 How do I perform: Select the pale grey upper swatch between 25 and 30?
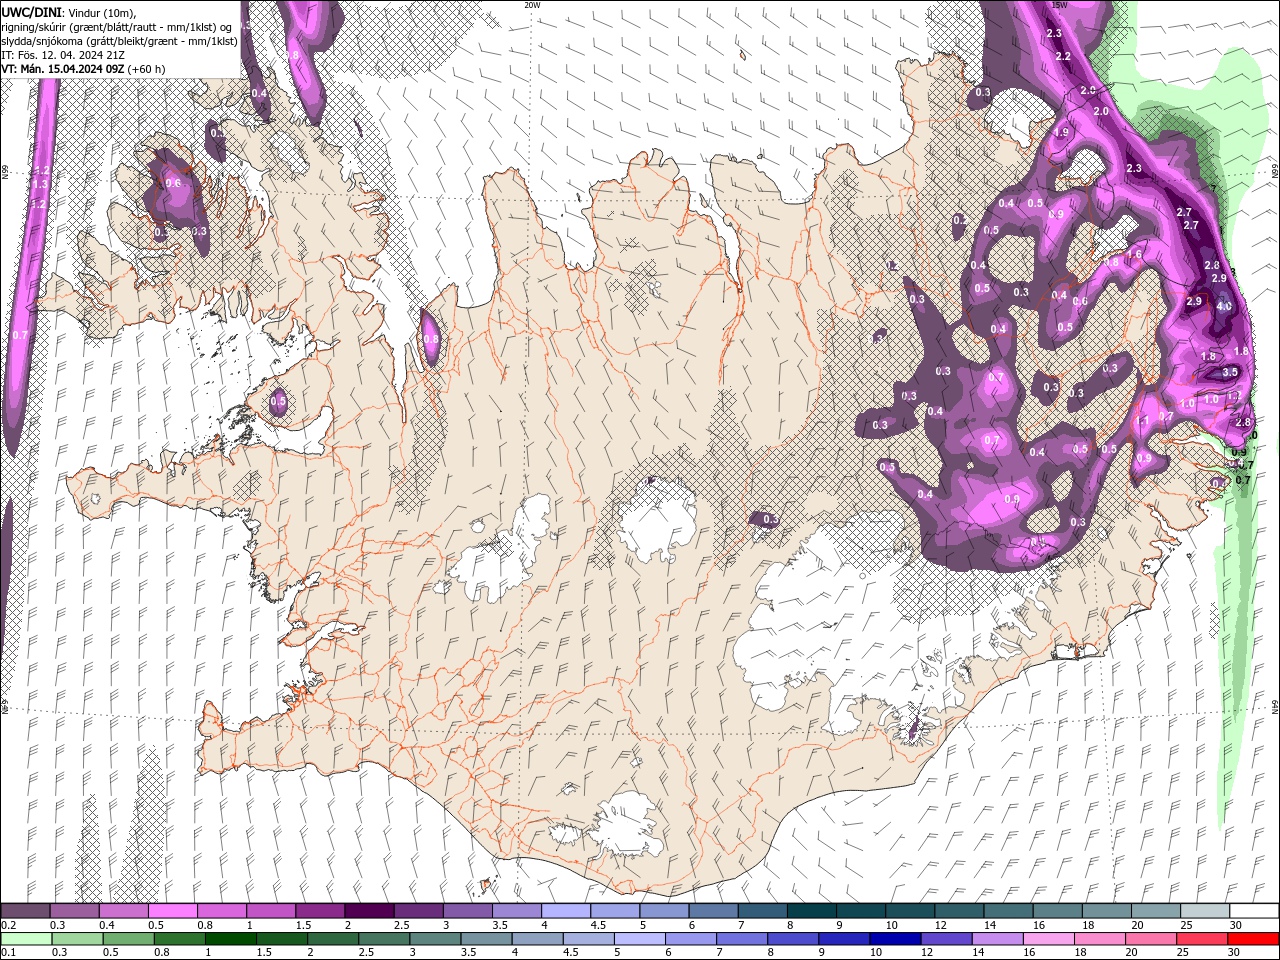pos(1204,911)
